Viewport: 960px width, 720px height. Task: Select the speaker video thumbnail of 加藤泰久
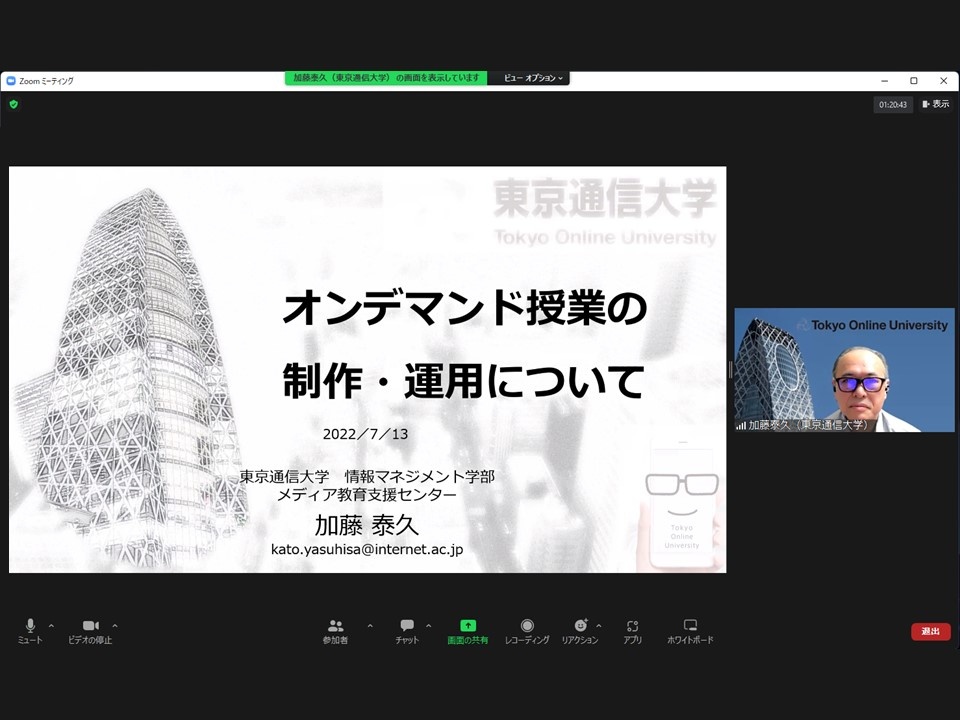[x=844, y=370]
